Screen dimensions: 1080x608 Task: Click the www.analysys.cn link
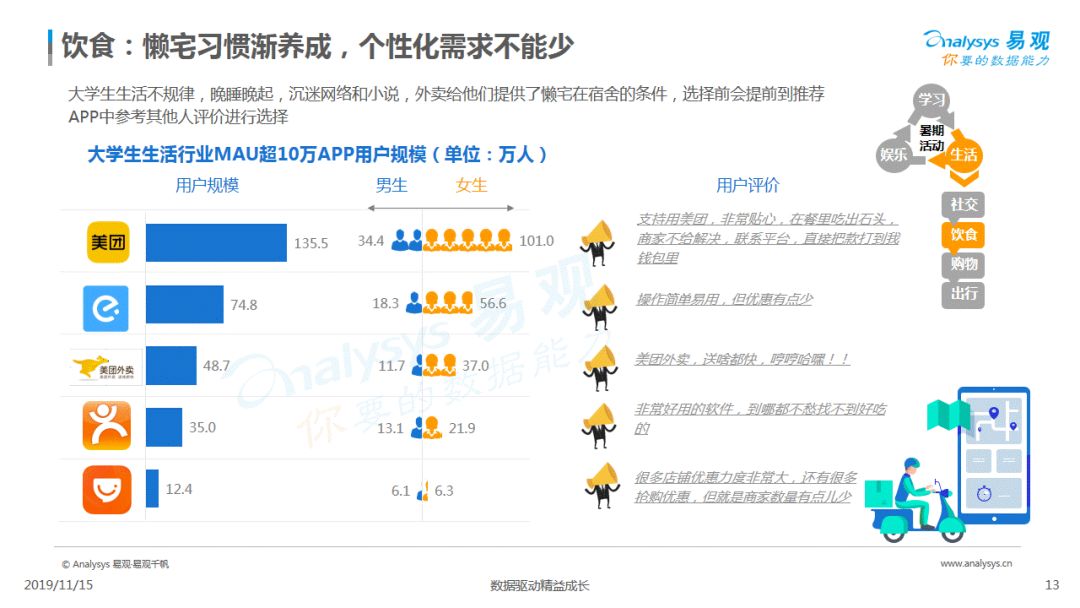pos(976,563)
